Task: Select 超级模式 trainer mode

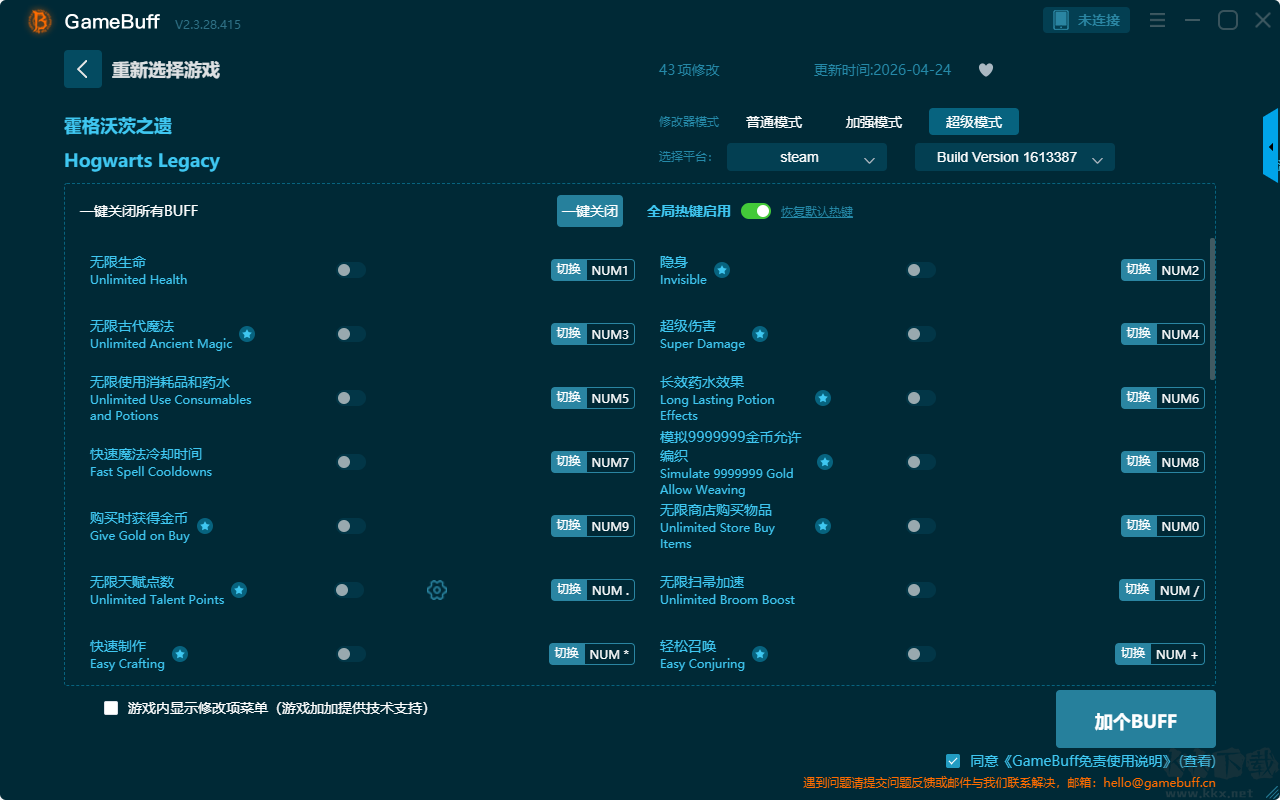Action: coord(974,122)
